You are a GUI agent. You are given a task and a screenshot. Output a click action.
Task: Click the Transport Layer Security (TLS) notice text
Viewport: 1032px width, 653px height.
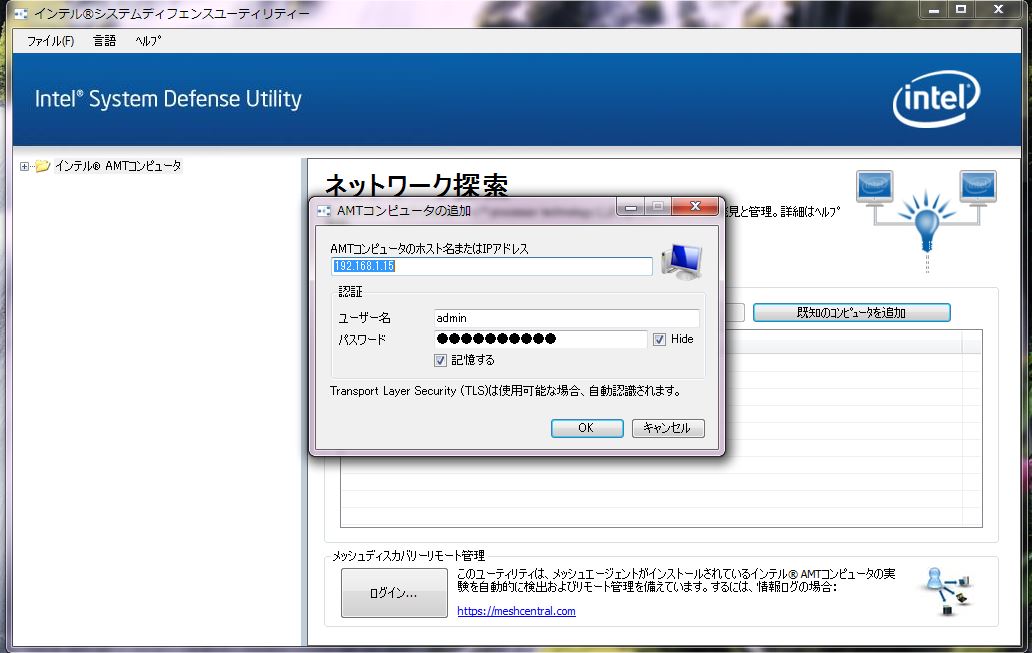click(505, 391)
